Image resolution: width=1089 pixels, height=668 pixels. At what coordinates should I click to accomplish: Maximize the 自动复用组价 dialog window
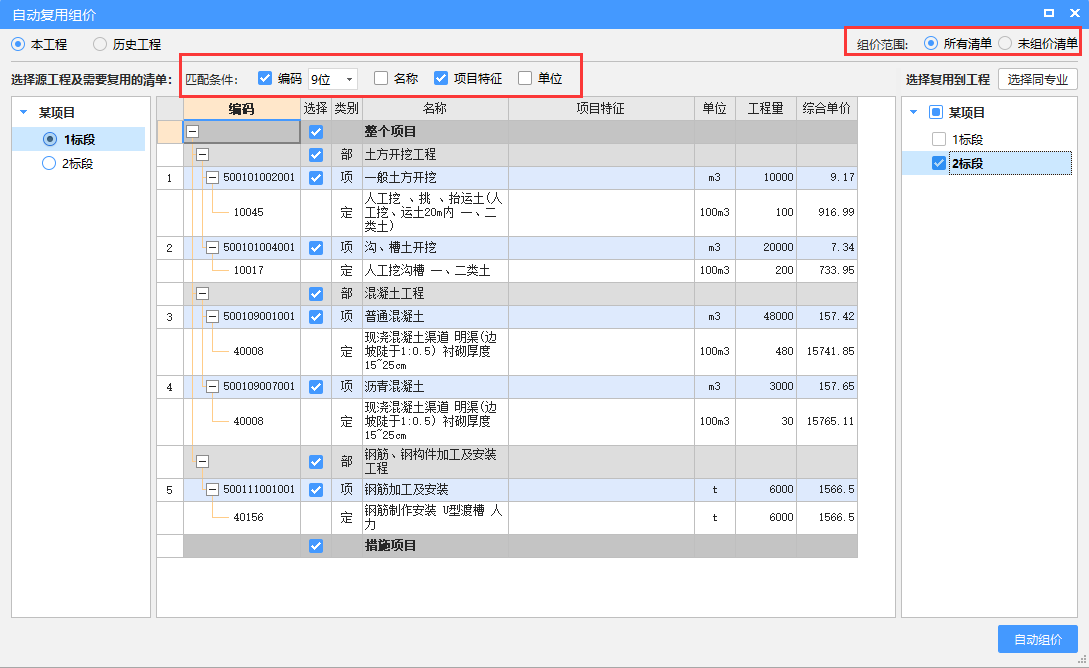[x=1049, y=13]
